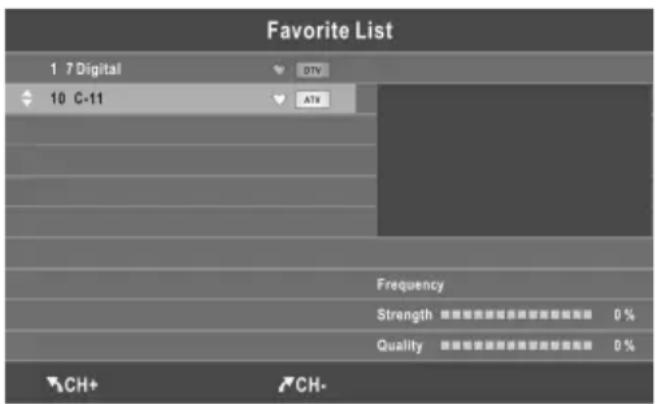Click the arrow icon before CH-
The image size is (659, 404).
285,383
